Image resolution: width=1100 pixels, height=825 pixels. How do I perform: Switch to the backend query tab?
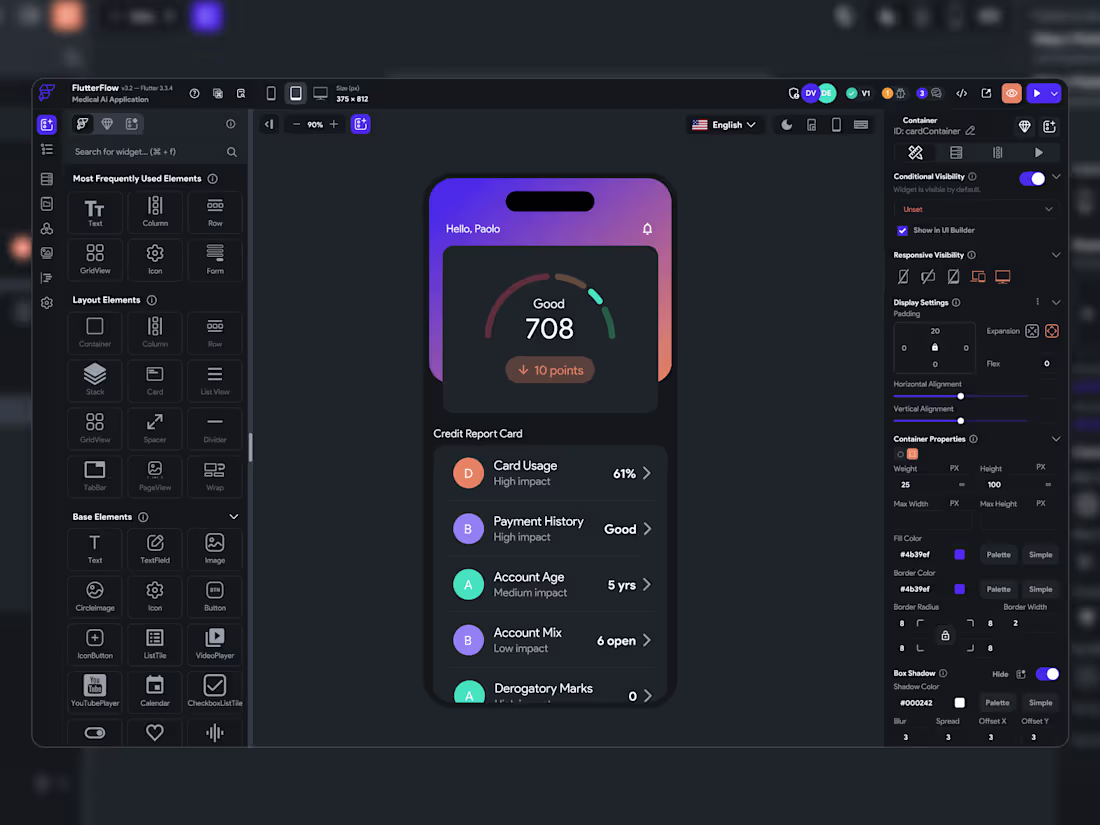[x=956, y=153]
